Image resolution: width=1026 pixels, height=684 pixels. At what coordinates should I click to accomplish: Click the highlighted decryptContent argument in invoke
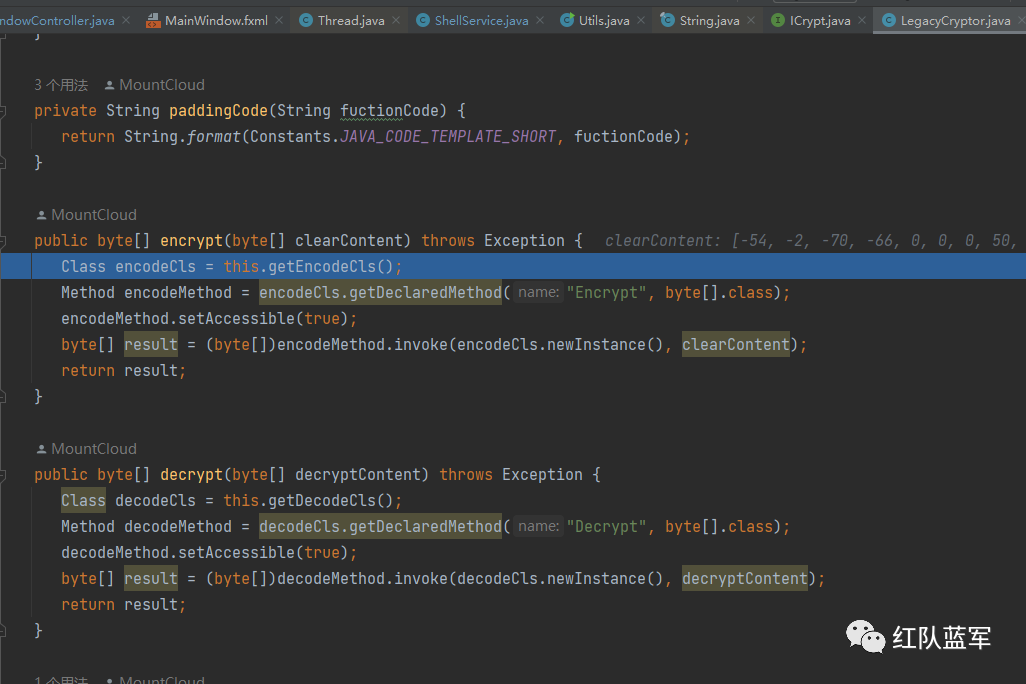click(745, 579)
